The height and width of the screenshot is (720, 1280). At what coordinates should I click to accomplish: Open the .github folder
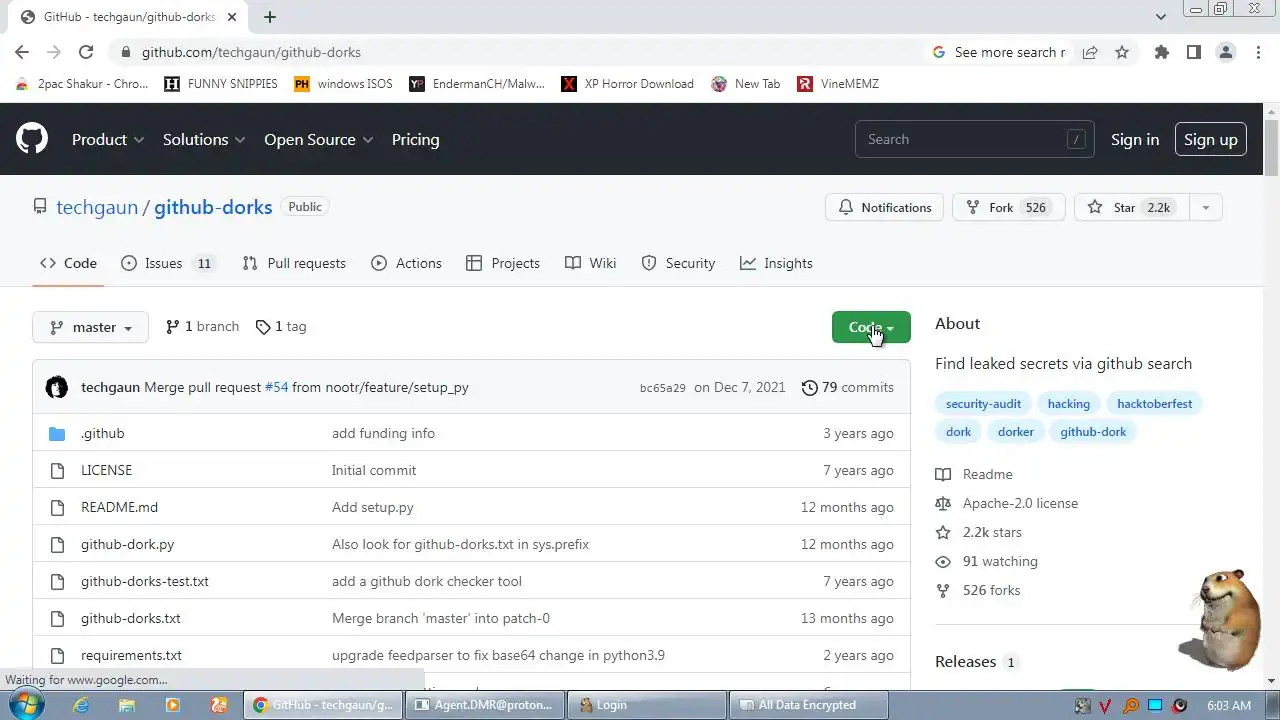pyautogui.click(x=103, y=433)
